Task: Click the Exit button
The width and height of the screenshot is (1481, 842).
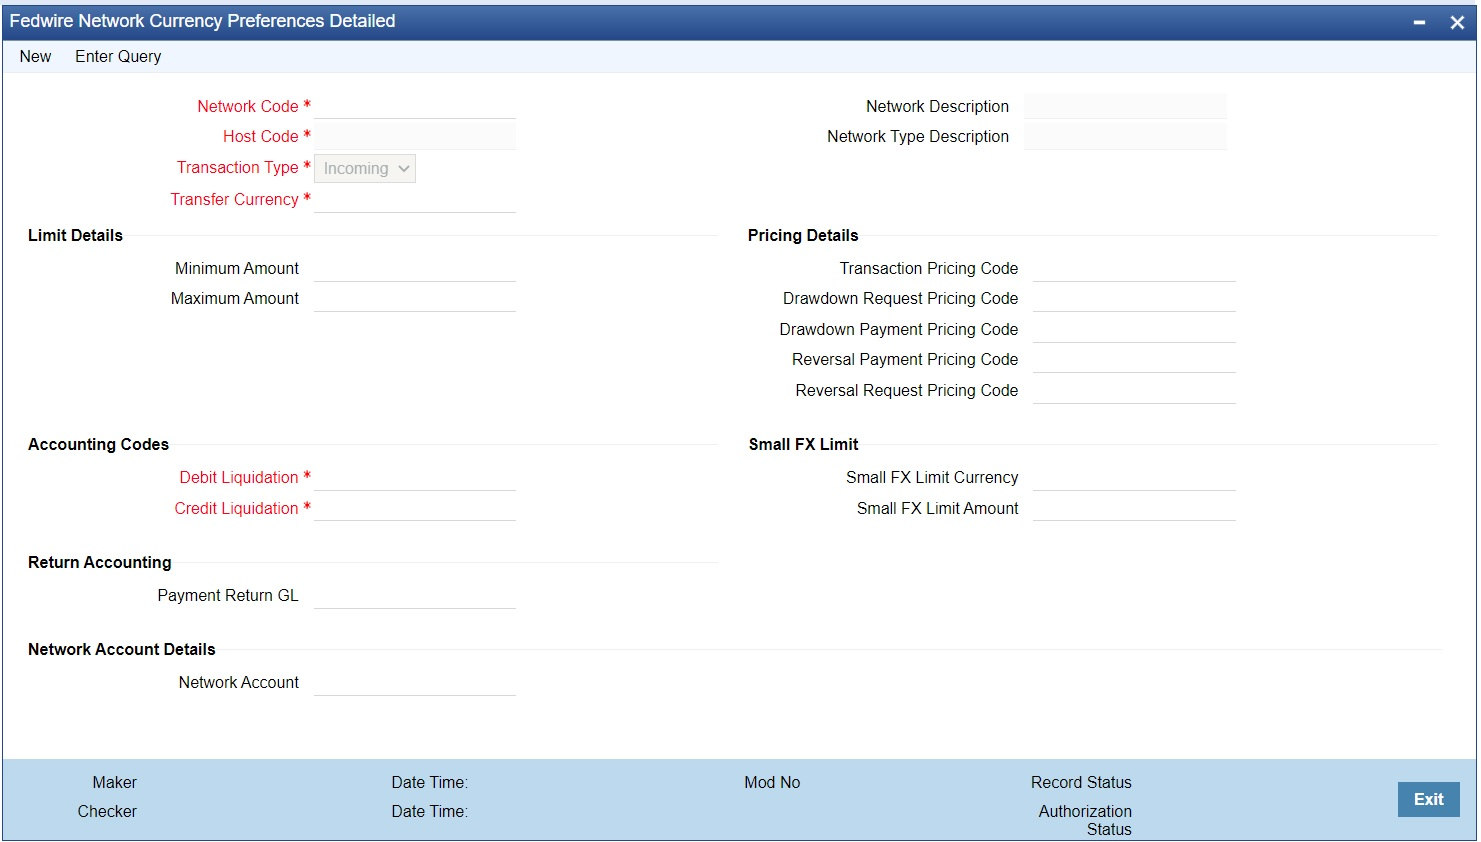Action: 1428,799
